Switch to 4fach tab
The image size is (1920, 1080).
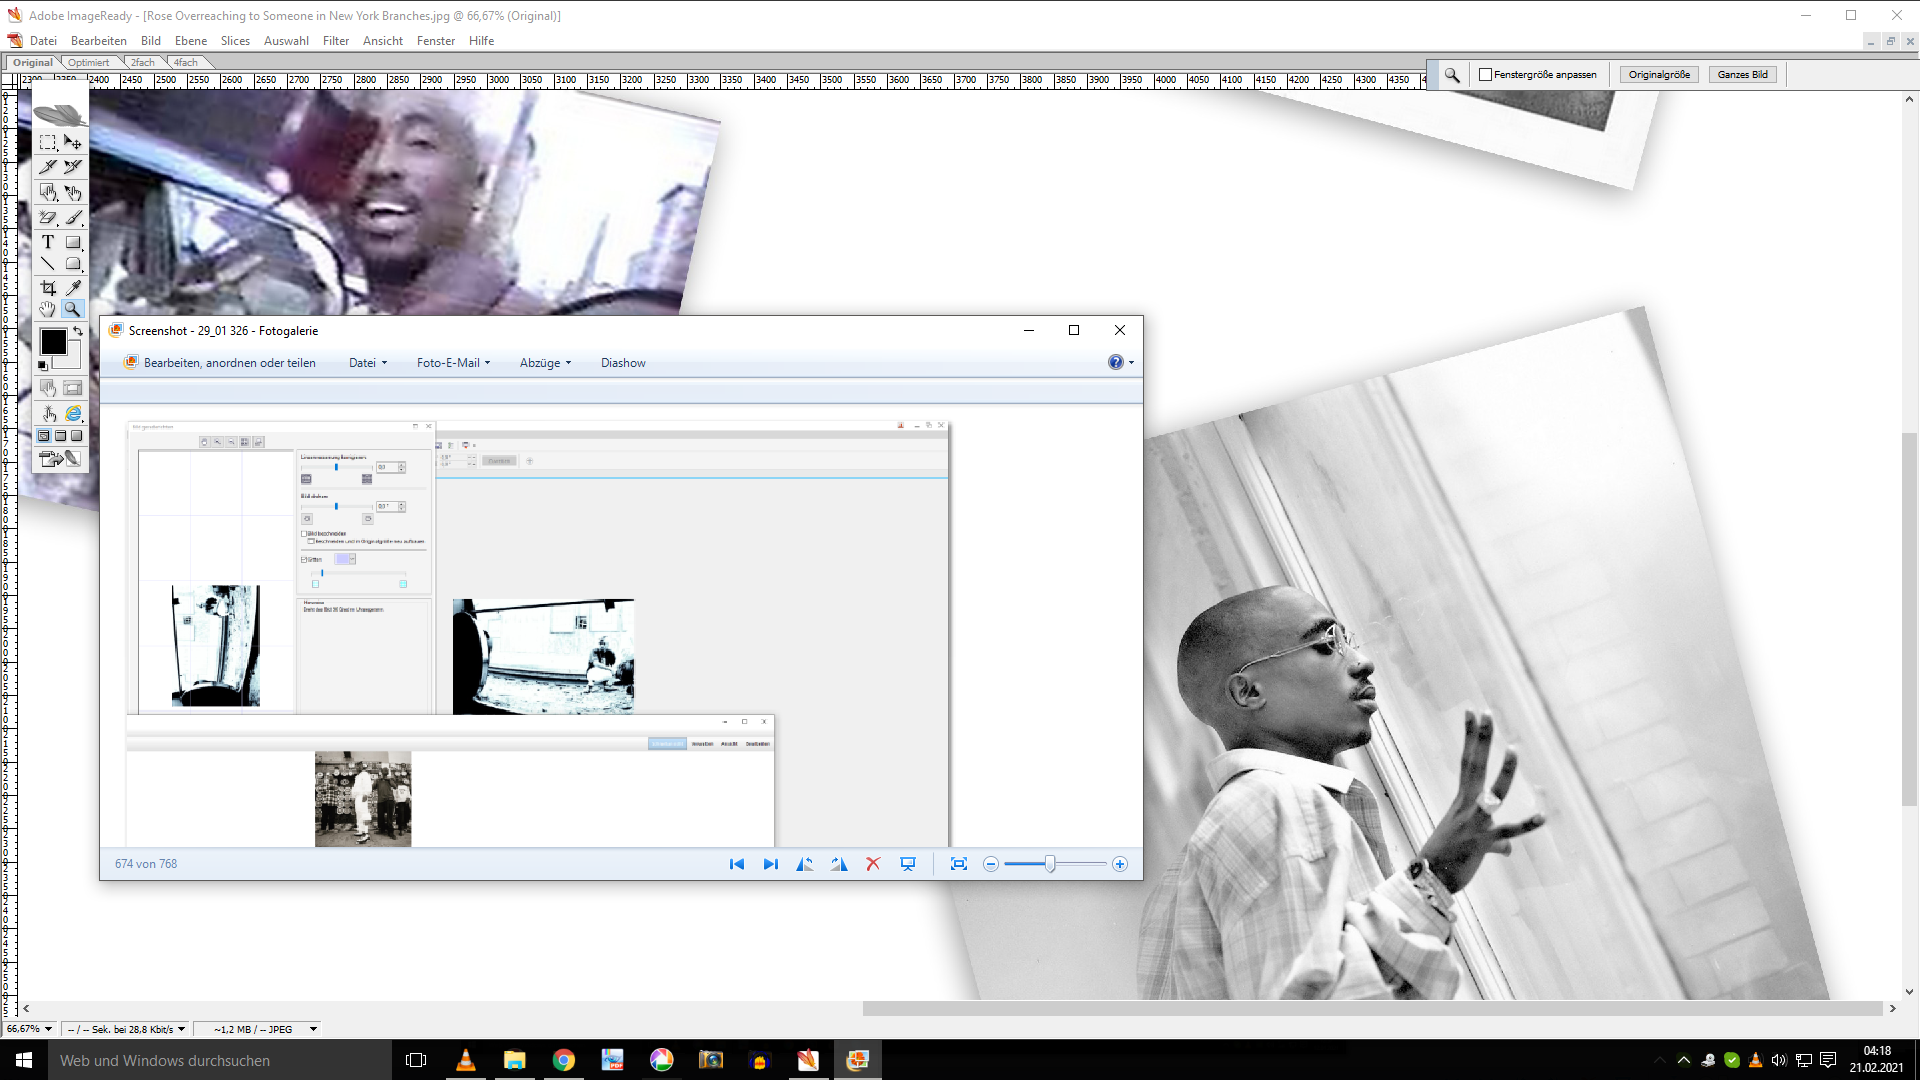coord(186,62)
